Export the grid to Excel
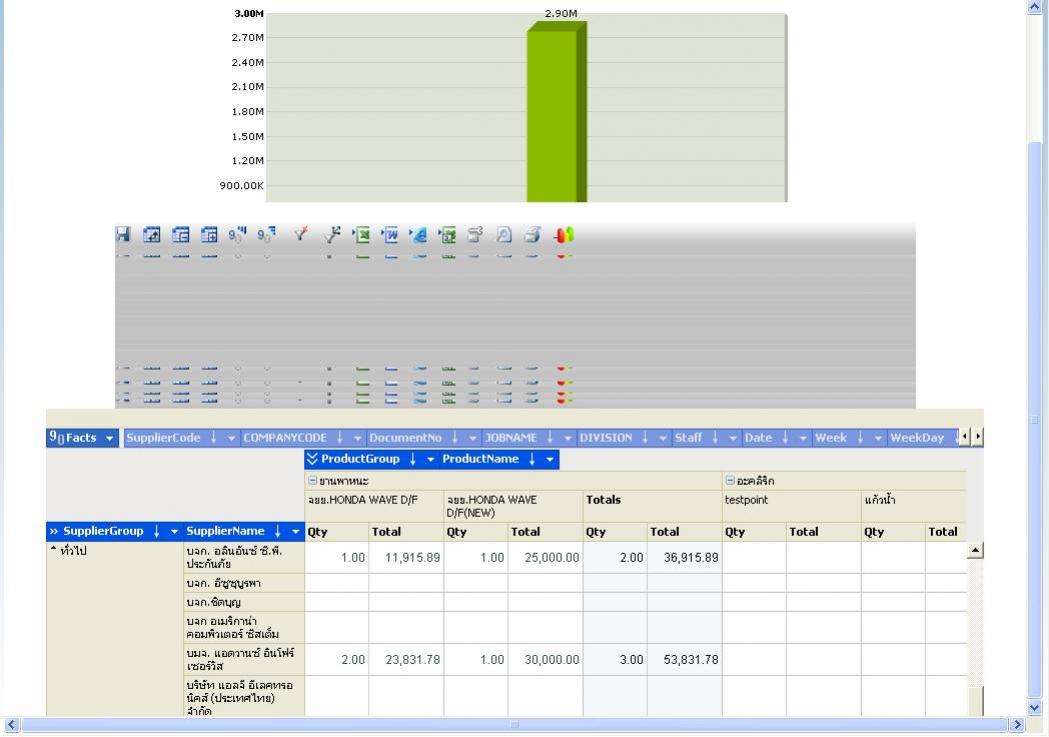Image resolution: width=1049 pixels, height=737 pixels. [x=361, y=234]
